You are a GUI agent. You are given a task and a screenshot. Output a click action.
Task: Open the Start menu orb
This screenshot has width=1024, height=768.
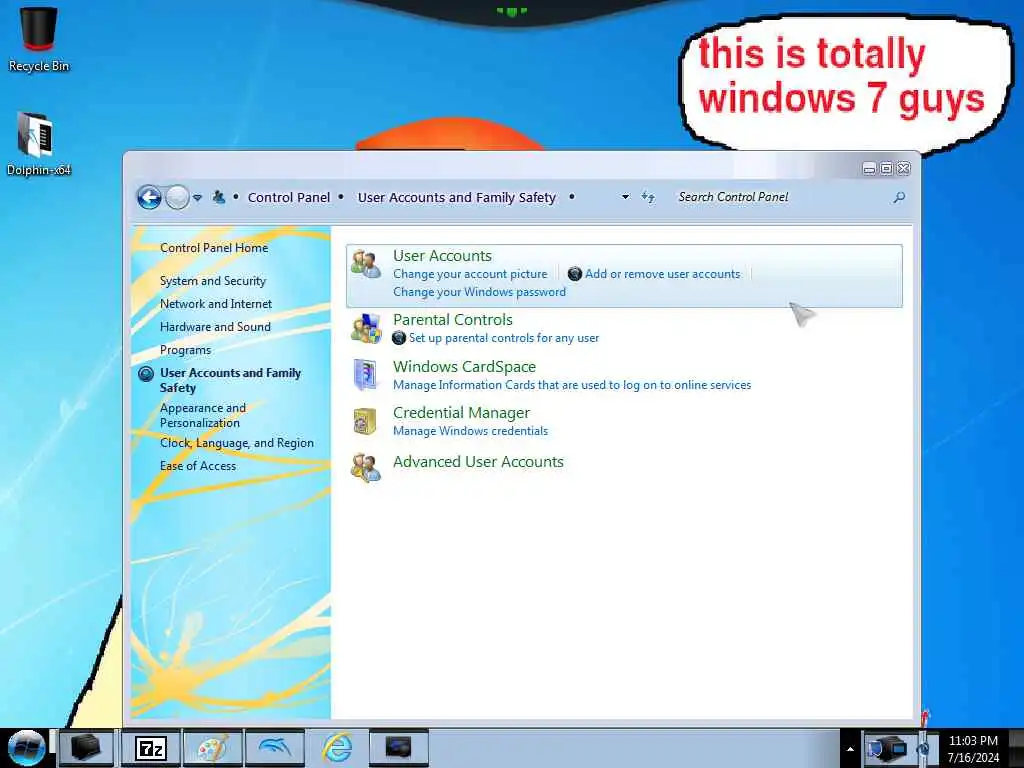coord(26,748)
